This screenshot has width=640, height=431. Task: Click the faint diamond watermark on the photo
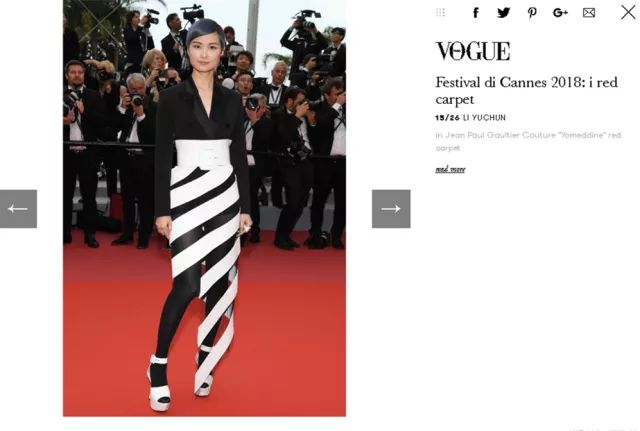pos(100,20)
